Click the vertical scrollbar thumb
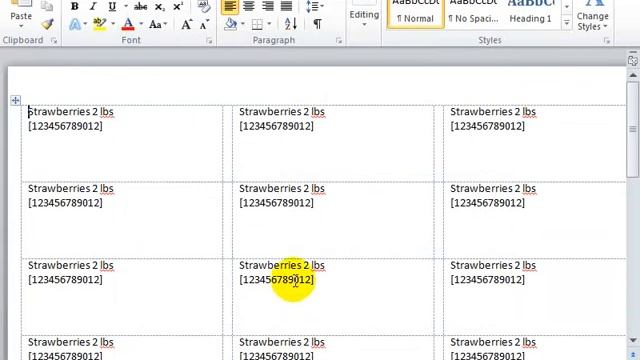 [x=633, y=129]
